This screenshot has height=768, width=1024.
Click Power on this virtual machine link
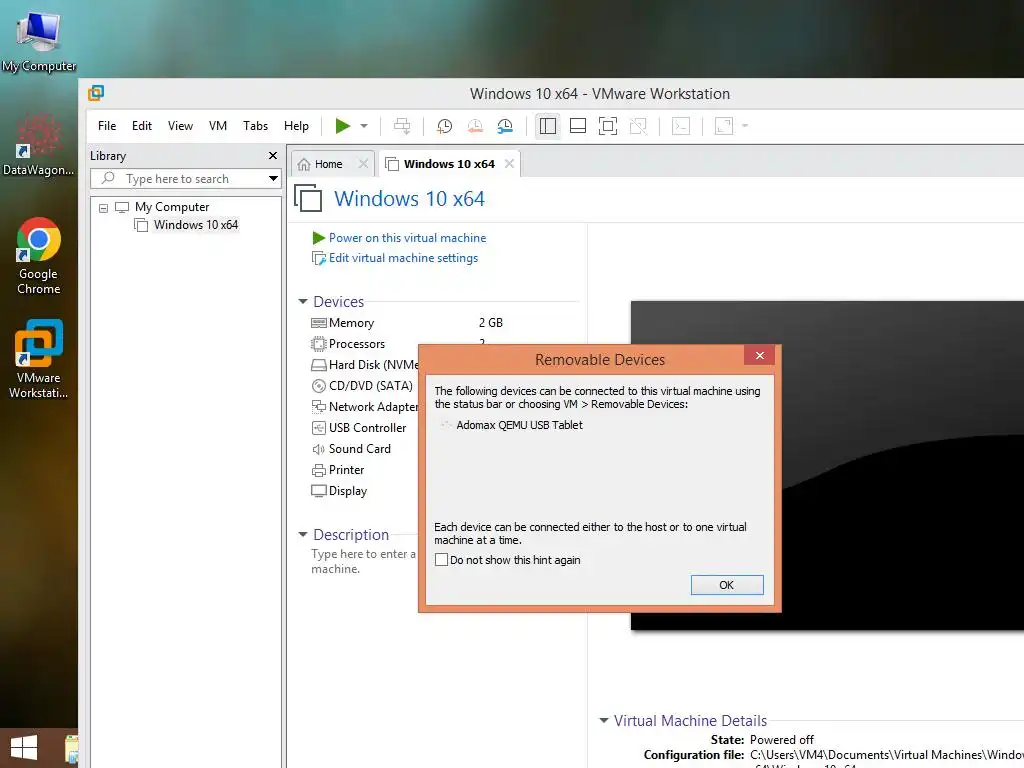point(407,238)
